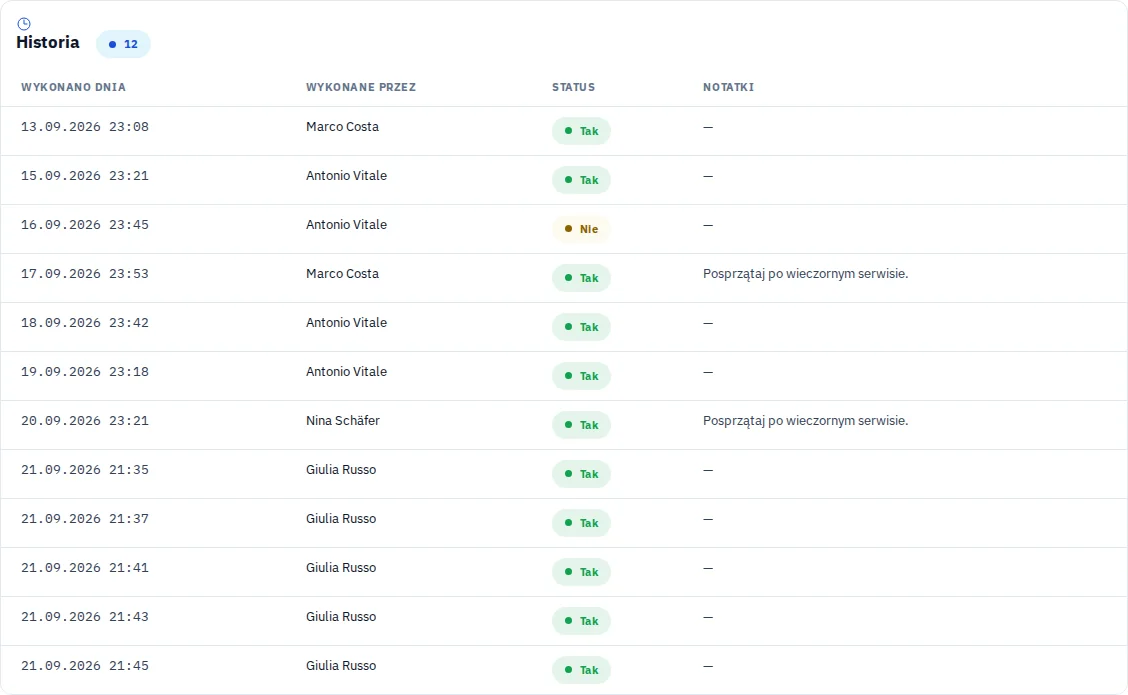Click Antonio Vitale in the 16.09.2026 row
This screenshot has width=1128, height=695.
(x=346, y=224)
